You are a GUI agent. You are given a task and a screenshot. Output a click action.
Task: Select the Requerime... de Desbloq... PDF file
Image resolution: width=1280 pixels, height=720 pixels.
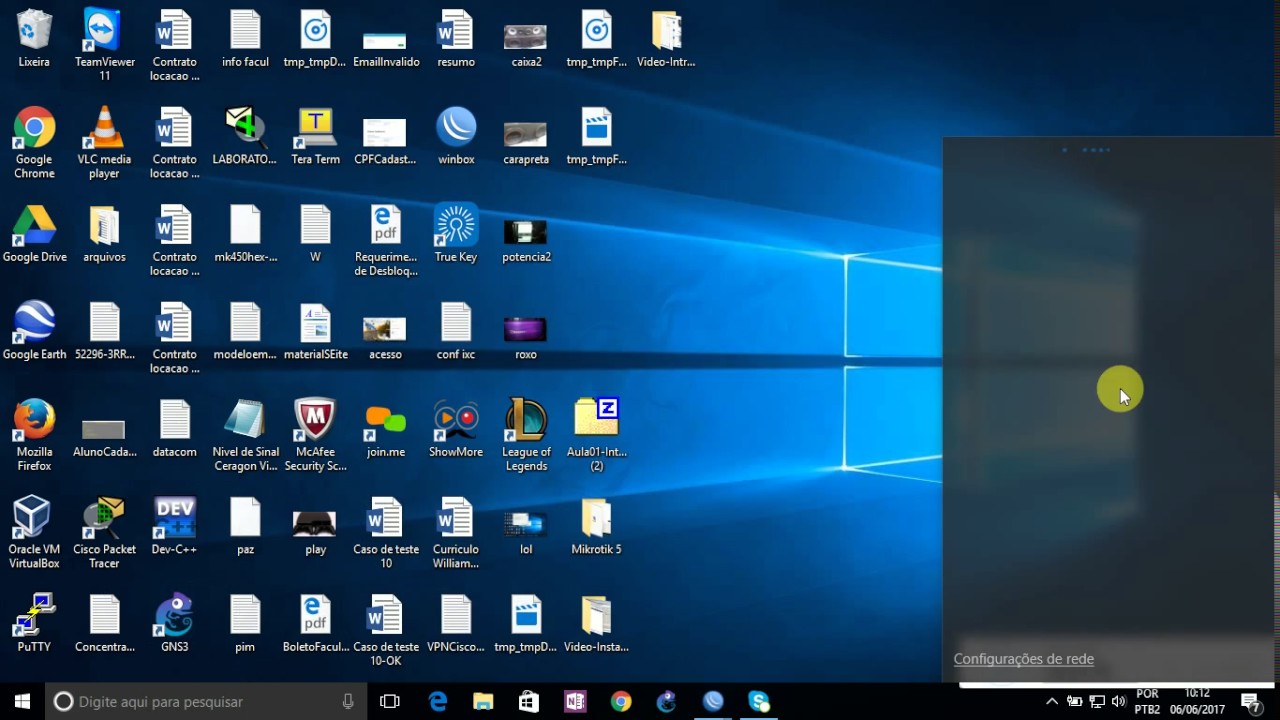[x=385, y=241]
